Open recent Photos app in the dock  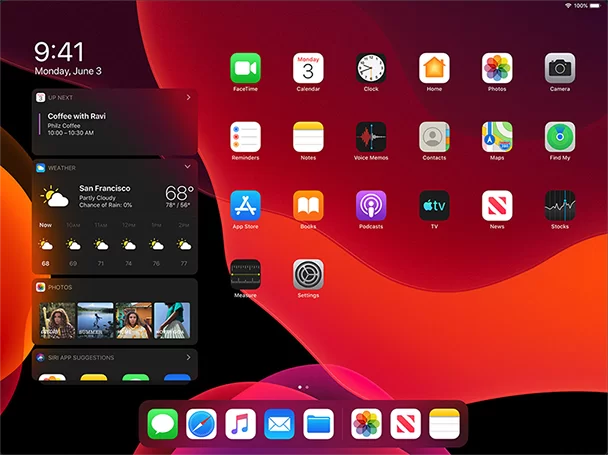pos(366,424)
